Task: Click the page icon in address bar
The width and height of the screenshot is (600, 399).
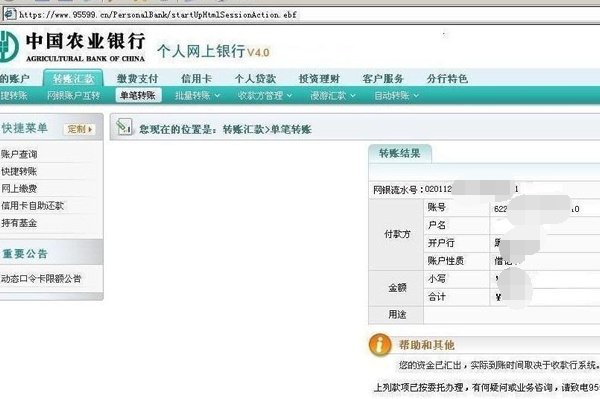Action: click(10, 15)
